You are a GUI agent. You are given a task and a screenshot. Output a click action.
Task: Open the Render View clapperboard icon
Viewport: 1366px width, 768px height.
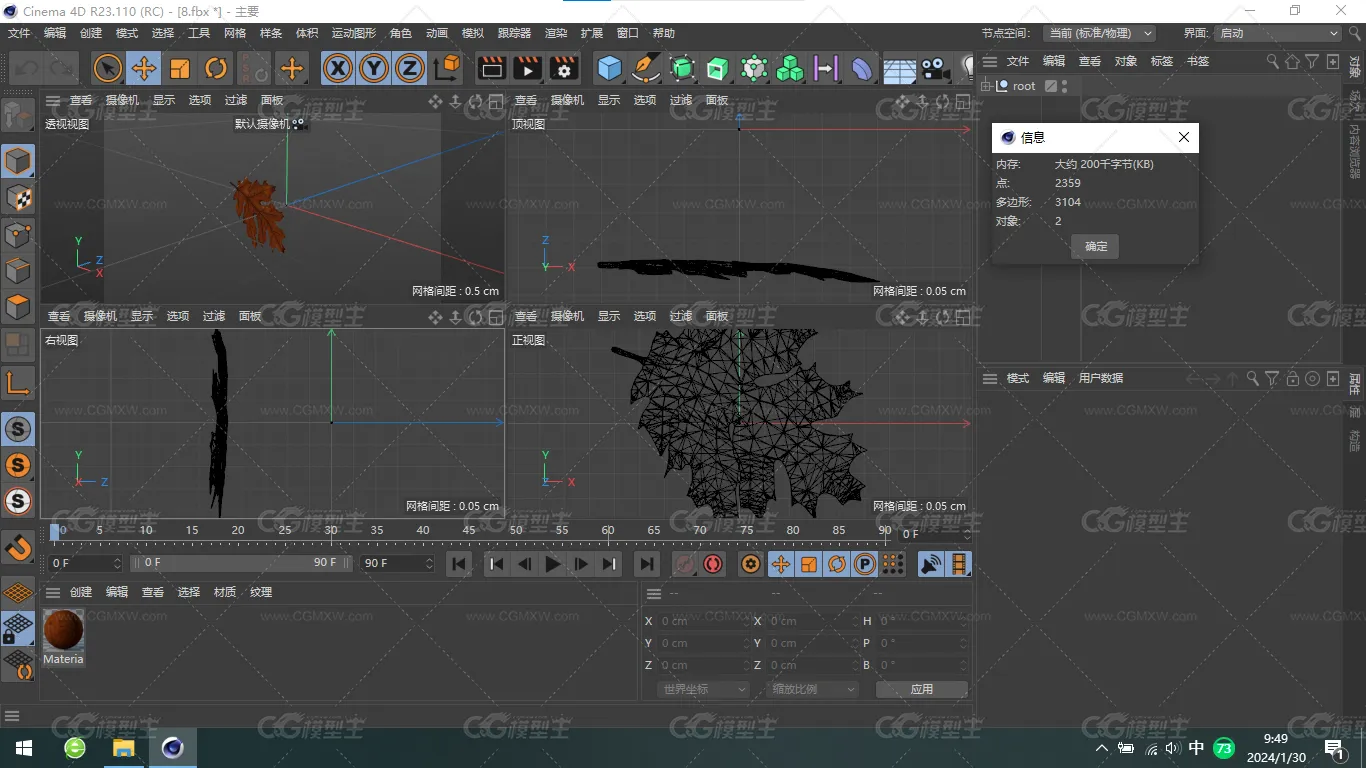(x=491, y=68)
